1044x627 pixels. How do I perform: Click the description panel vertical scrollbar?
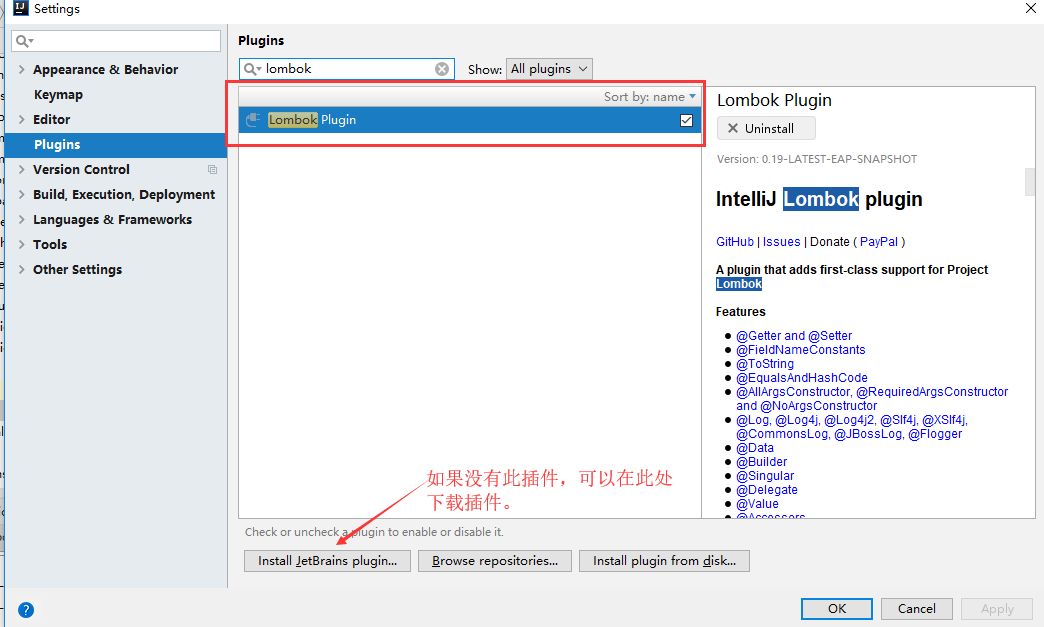coord(1029,182)
